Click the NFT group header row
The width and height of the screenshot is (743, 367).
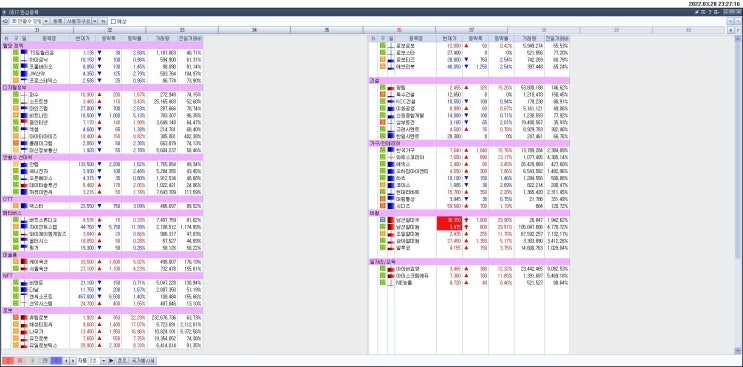102,276
